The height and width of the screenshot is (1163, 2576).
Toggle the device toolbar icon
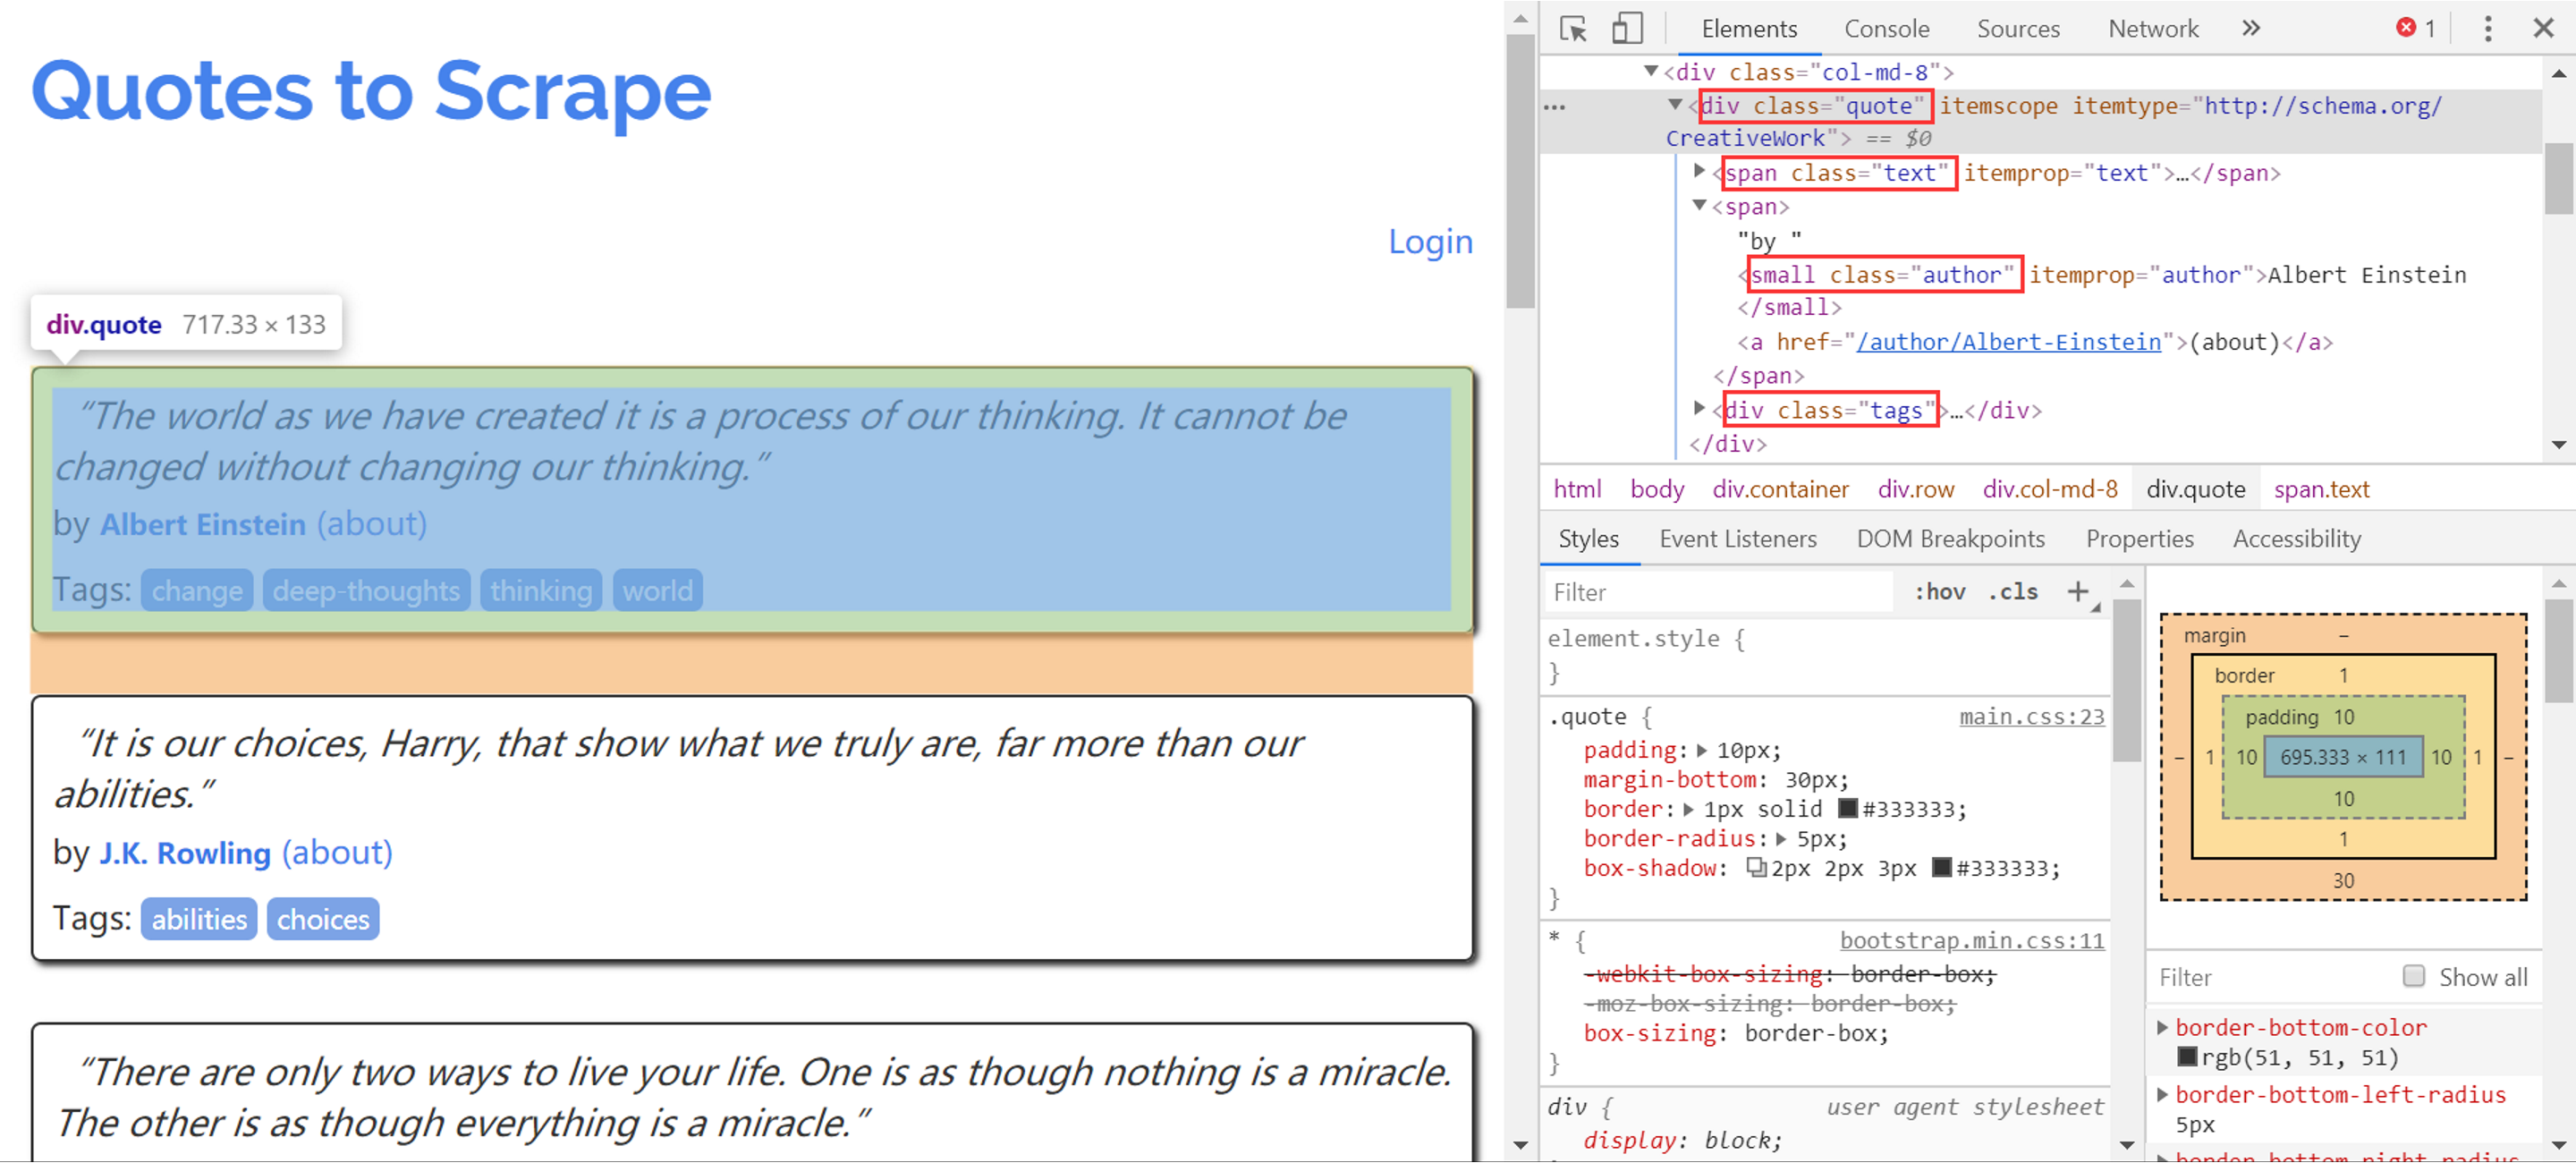coord(1627,29)
